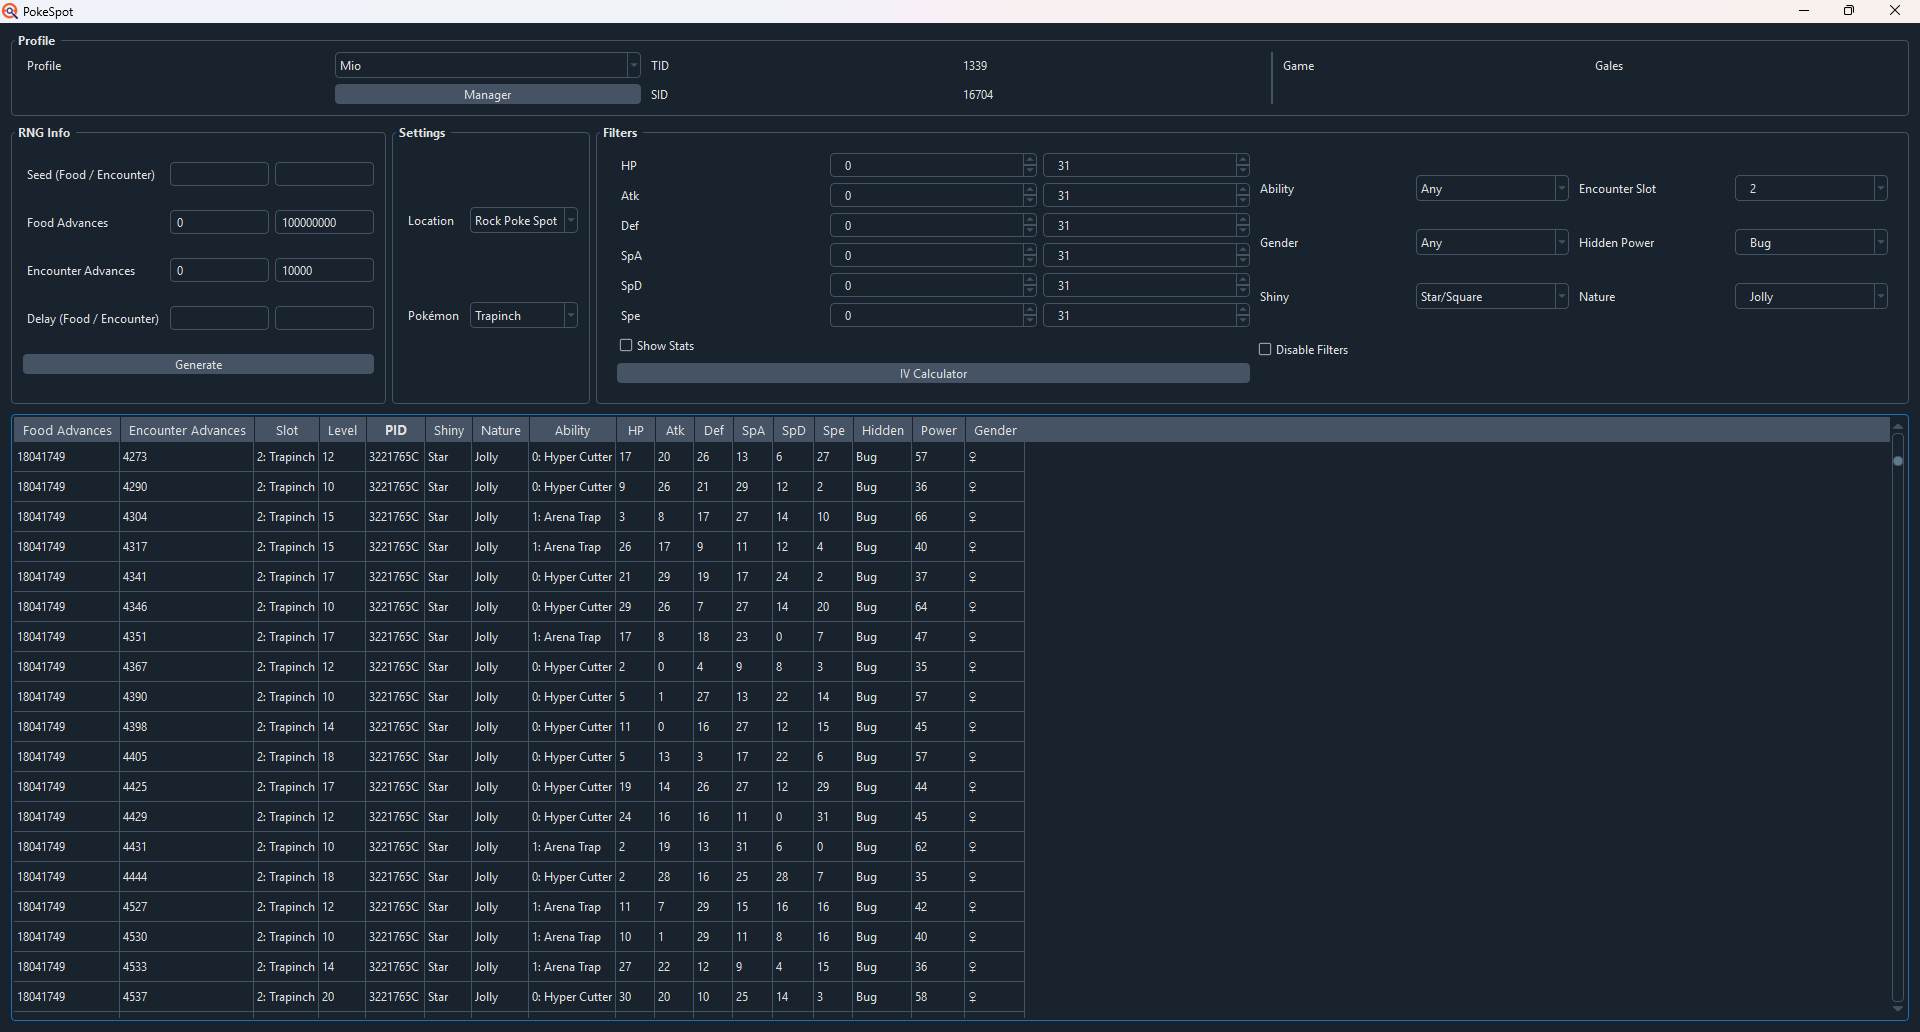1920x1032 pixels.
Task: Open the IV Calculator
Action: [x=932, y=373]
